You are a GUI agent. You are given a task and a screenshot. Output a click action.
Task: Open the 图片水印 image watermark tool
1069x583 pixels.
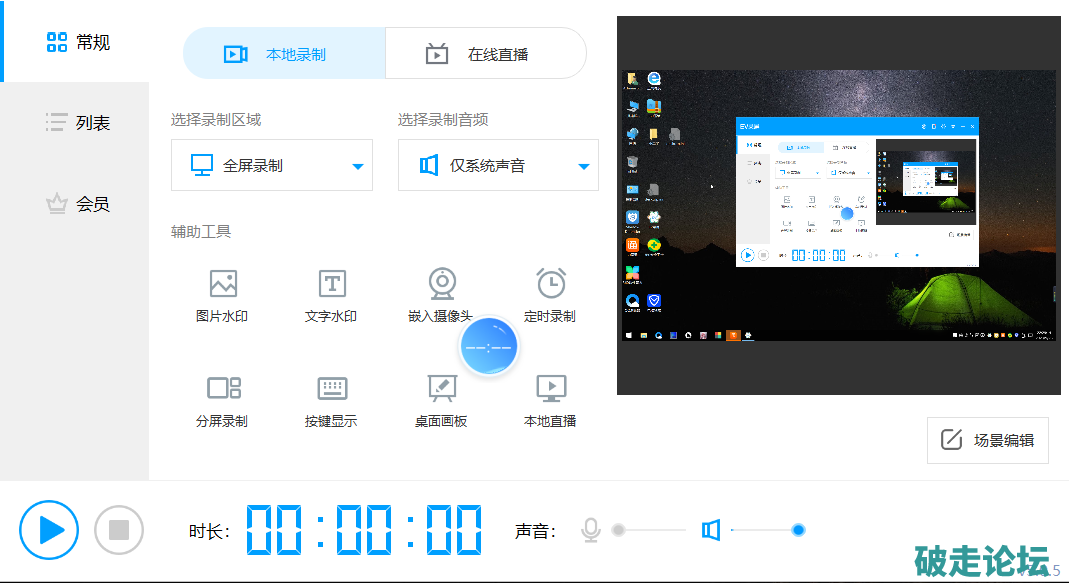(x=222, y=295)
